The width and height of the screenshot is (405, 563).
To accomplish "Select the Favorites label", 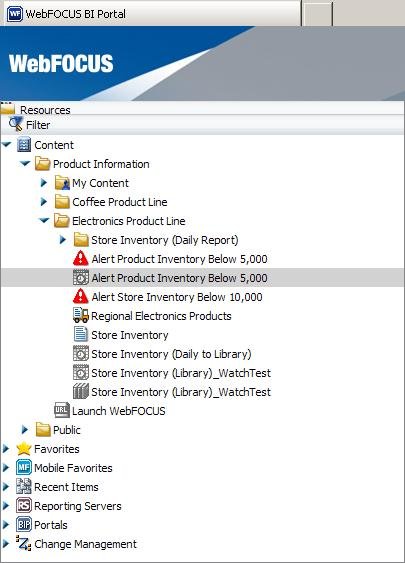I will (x=57, y=449).
